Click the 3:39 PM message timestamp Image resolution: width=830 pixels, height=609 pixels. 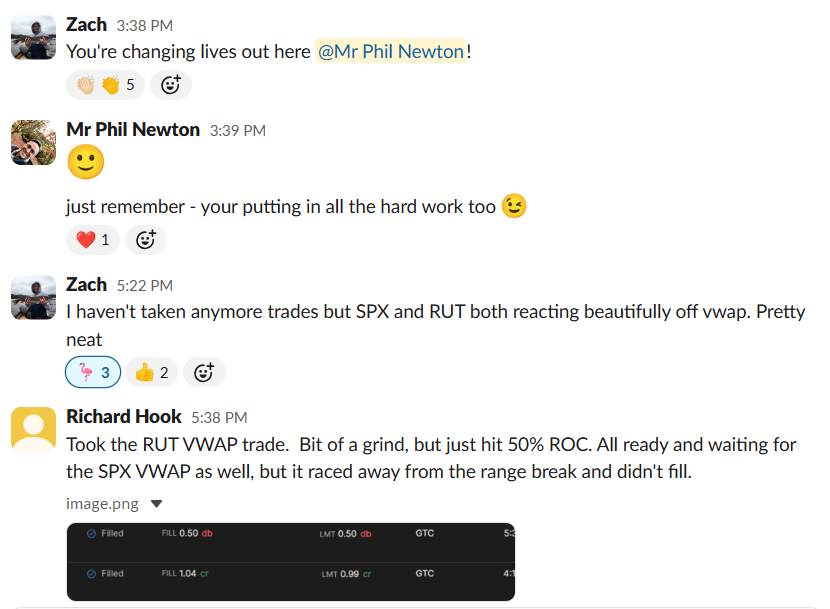point(237,131)
